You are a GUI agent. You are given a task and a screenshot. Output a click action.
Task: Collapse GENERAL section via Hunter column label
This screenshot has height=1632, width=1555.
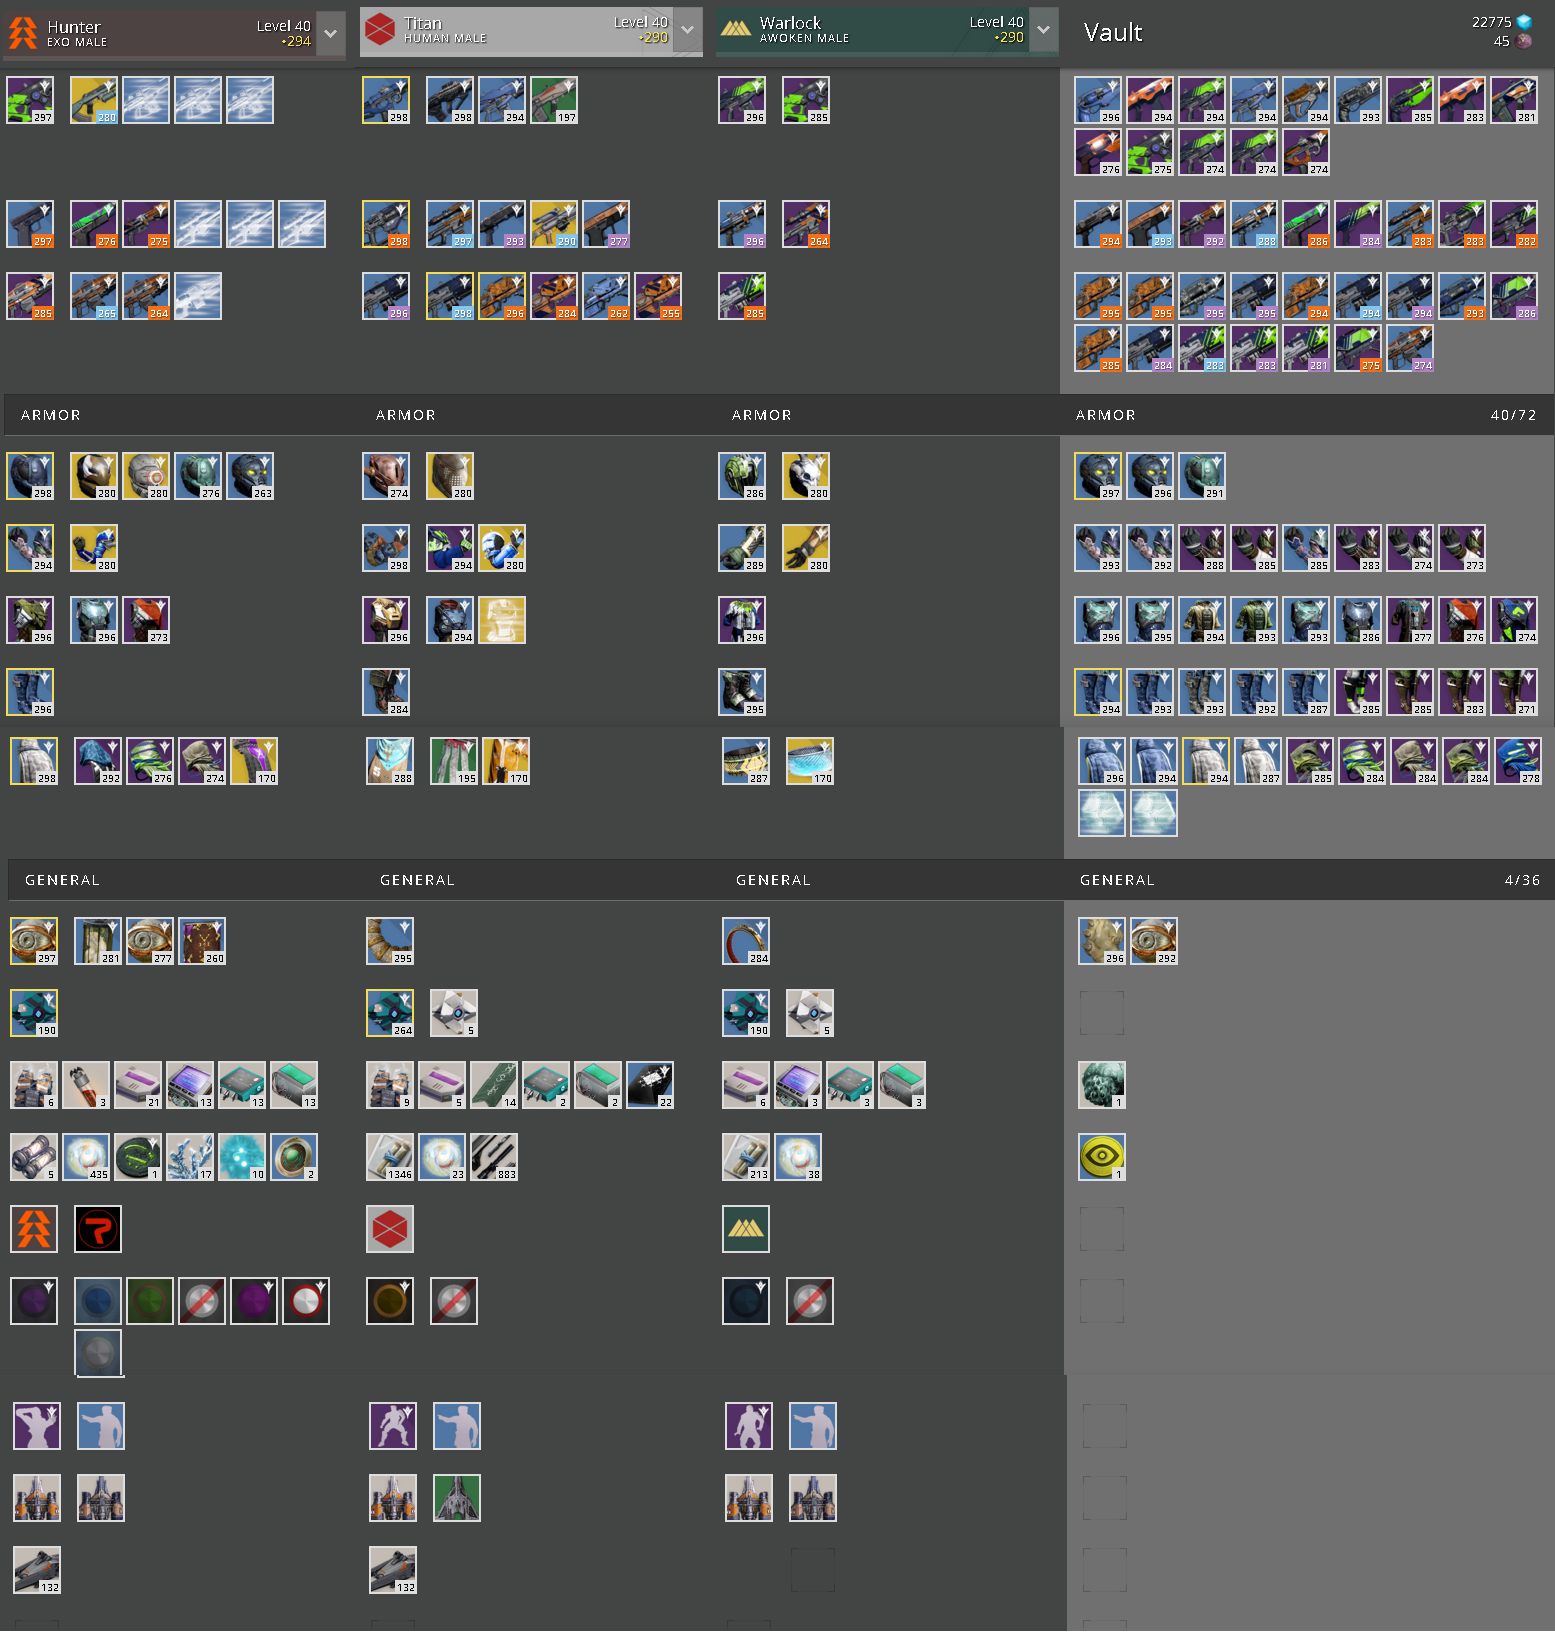pyautogui.click(x=62, y=880)
